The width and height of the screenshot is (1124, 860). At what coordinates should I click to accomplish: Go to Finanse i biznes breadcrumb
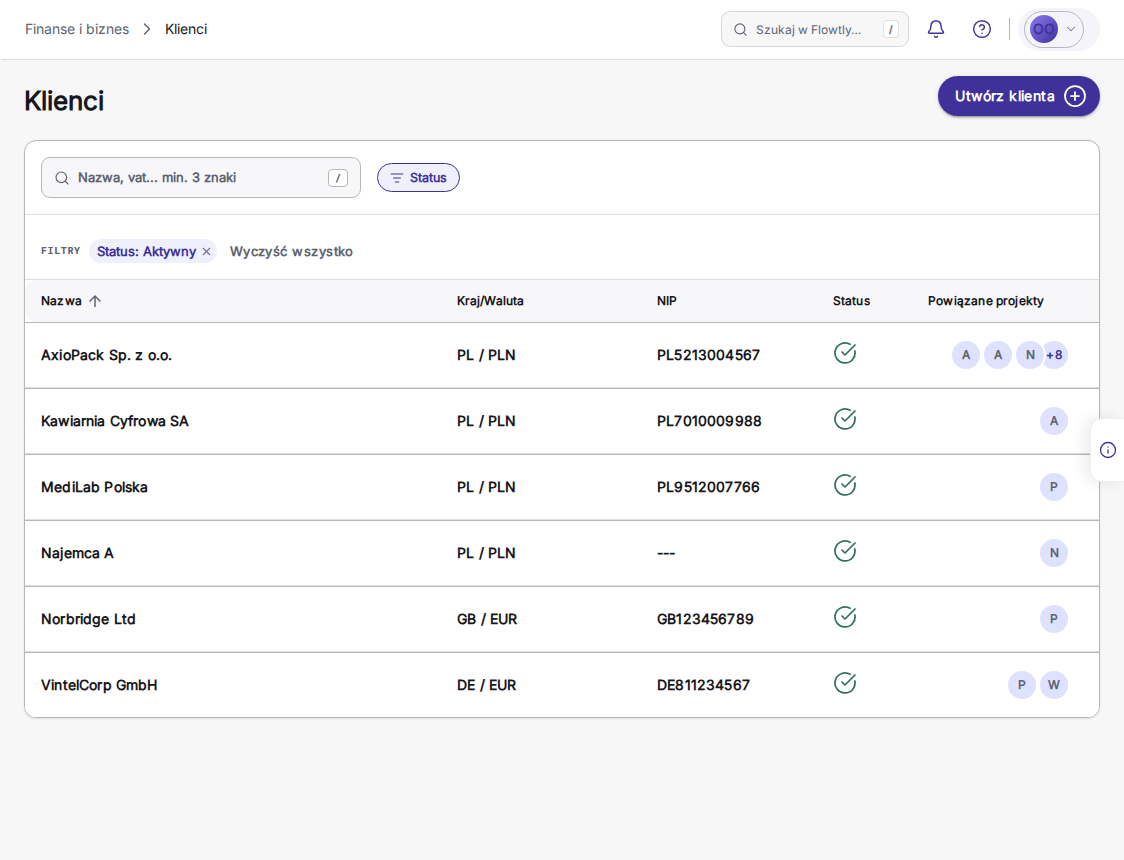tap(77, 29)
